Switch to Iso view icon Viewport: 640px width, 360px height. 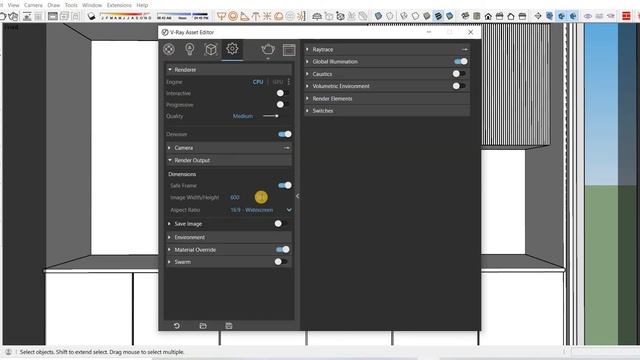[465, 16]
